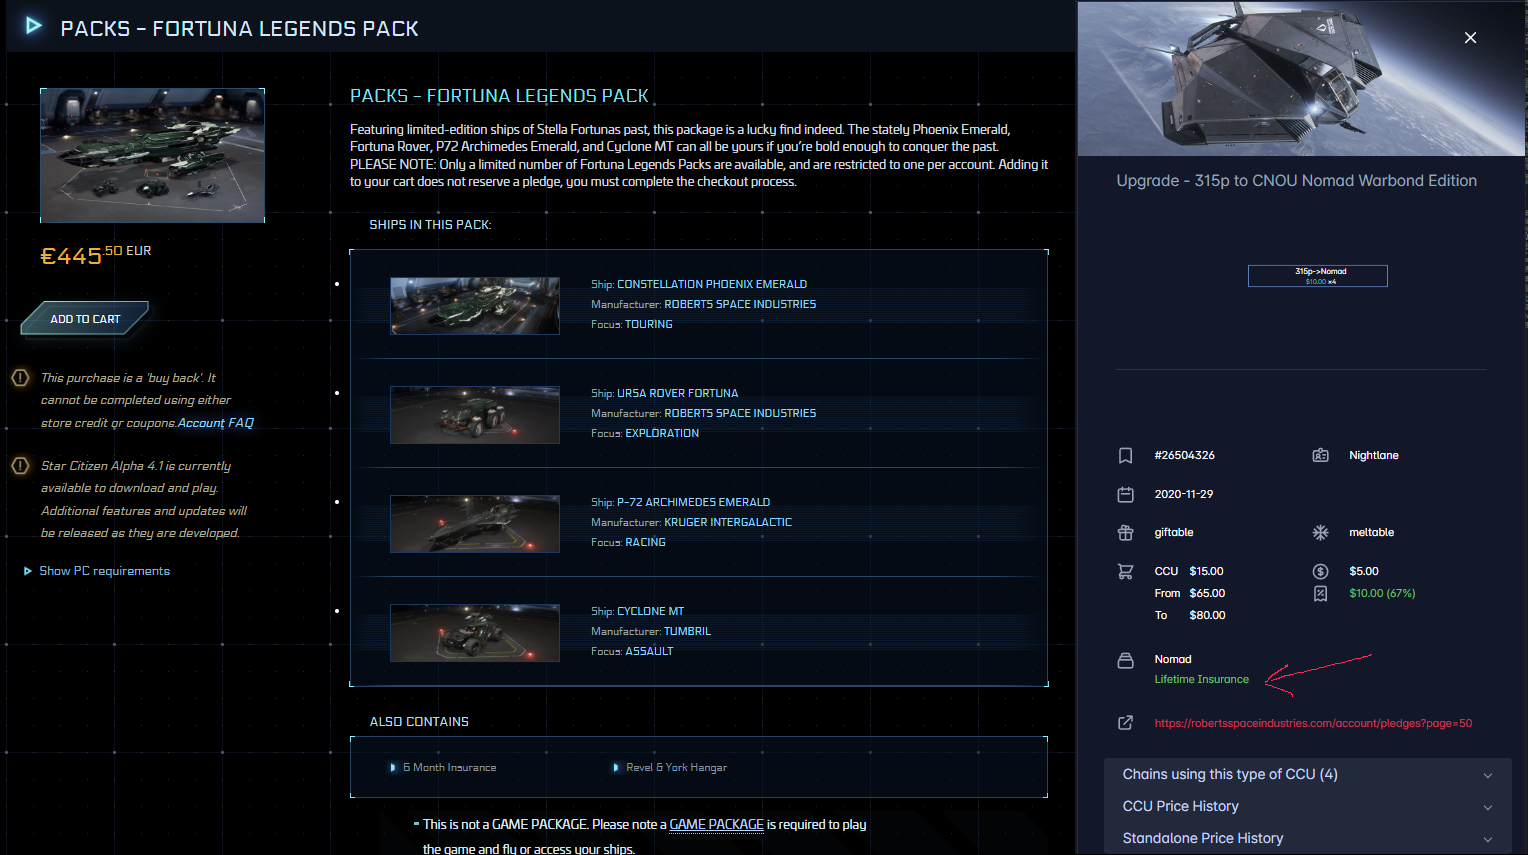Click warning icon beside buy back notice
Viewport: 1528px width, 855px height.
(20, 378)
